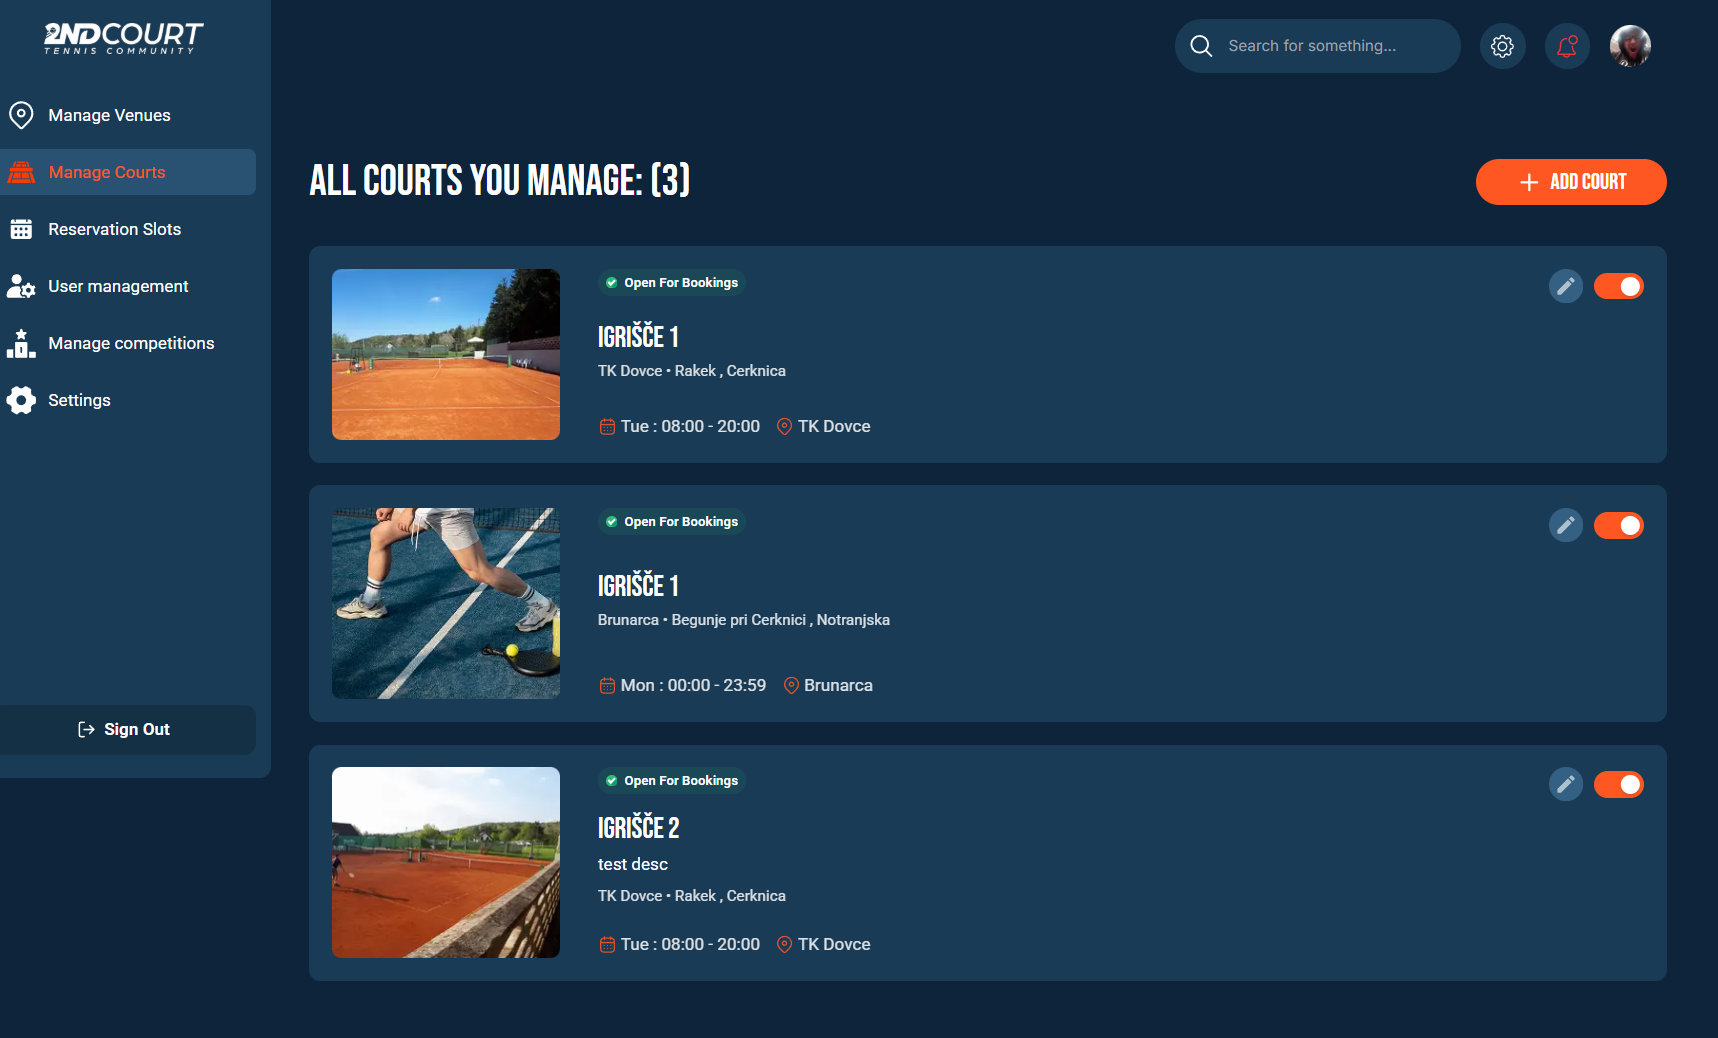Select Manage competitions icon
The height and width of the screenshot is (1038, 1718).
pos(21,343)
